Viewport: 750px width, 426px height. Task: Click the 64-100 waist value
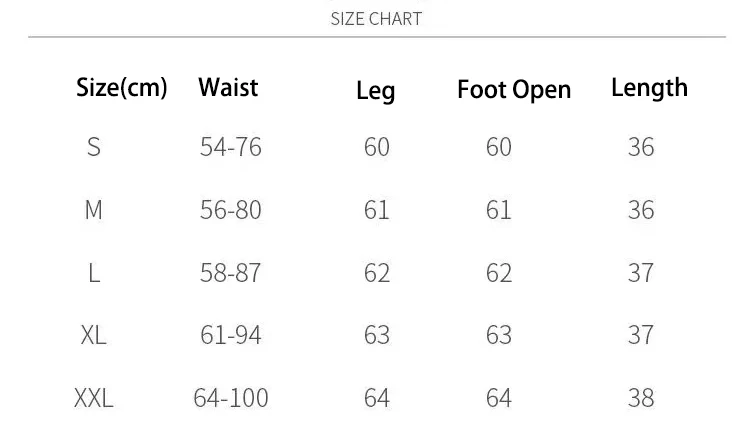231,398
